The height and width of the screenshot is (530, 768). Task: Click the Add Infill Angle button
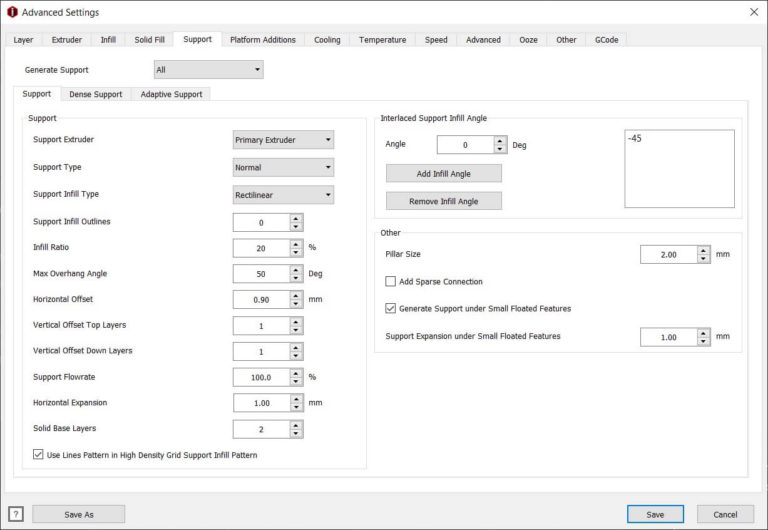click(444, 174)
